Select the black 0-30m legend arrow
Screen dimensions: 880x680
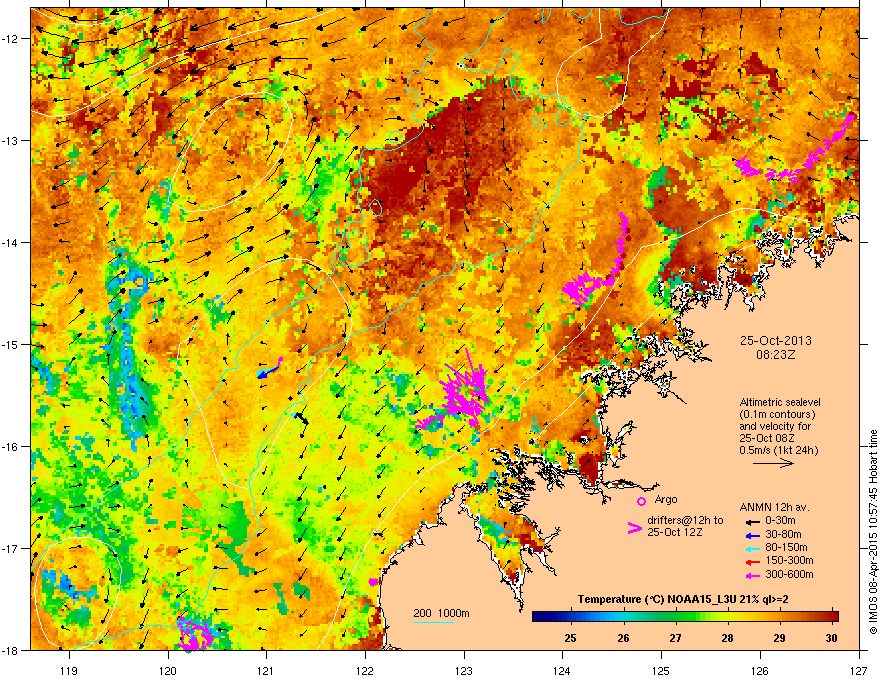point(752,521)
